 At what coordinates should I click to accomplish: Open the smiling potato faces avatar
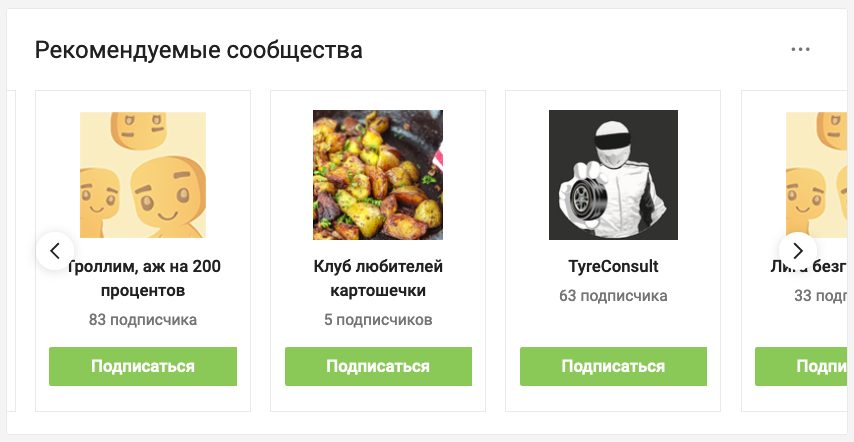(x=143, y=175)
